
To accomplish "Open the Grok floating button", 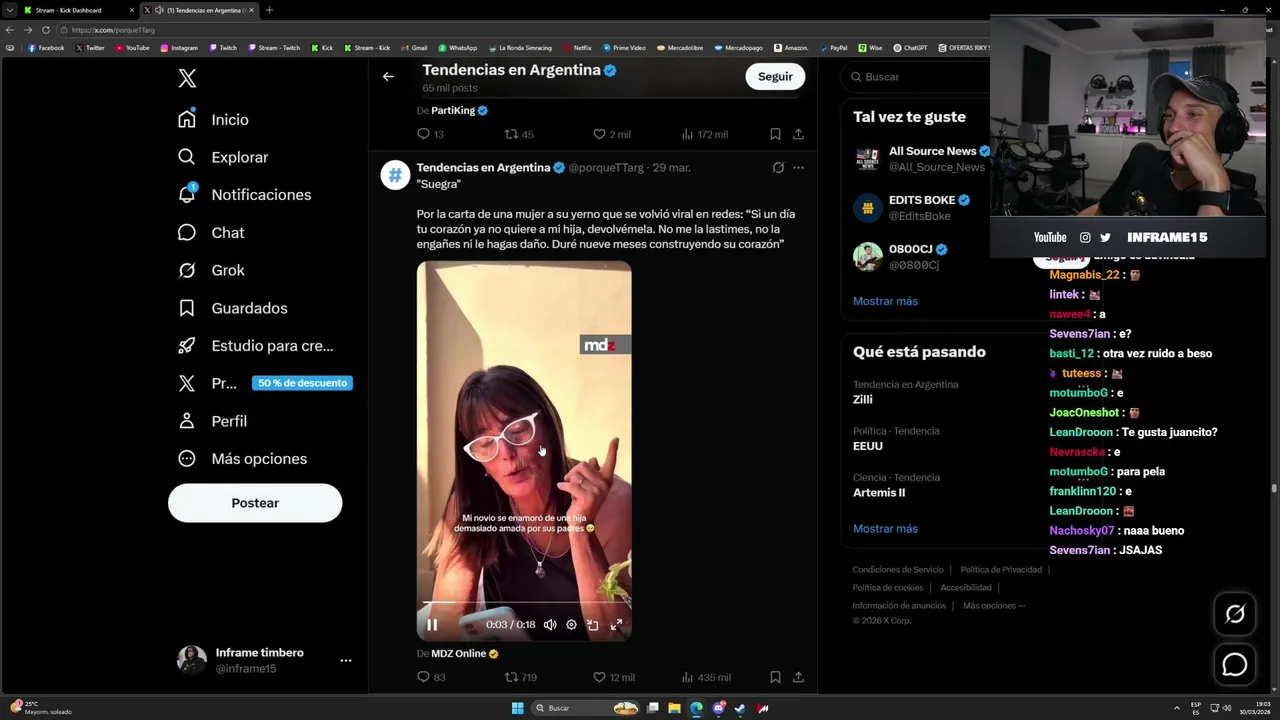I will tap(1235, 614).
